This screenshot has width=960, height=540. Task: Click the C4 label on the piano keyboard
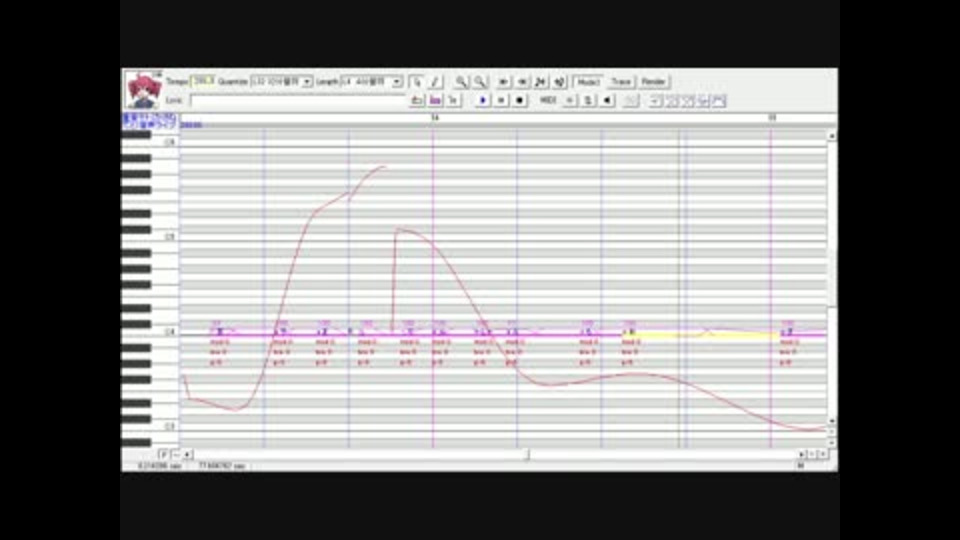[170, 332]
